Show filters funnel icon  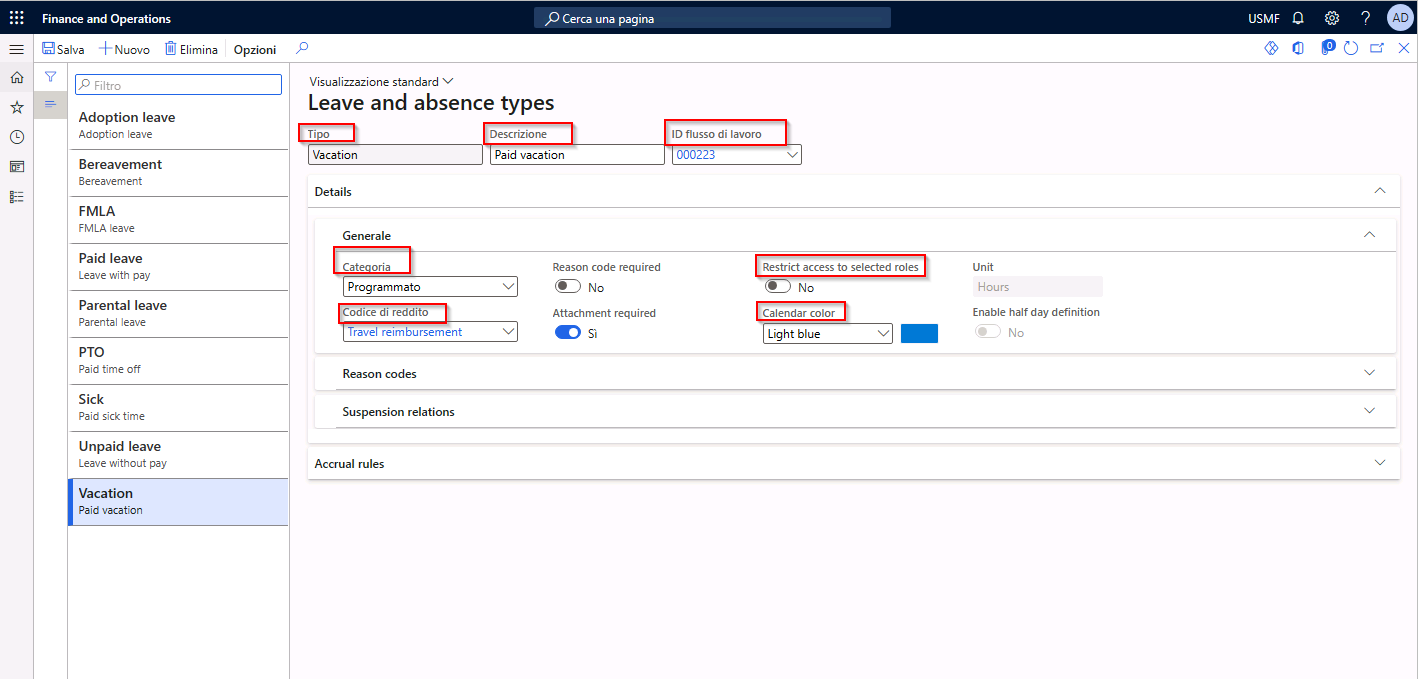[x=50, y=77]
